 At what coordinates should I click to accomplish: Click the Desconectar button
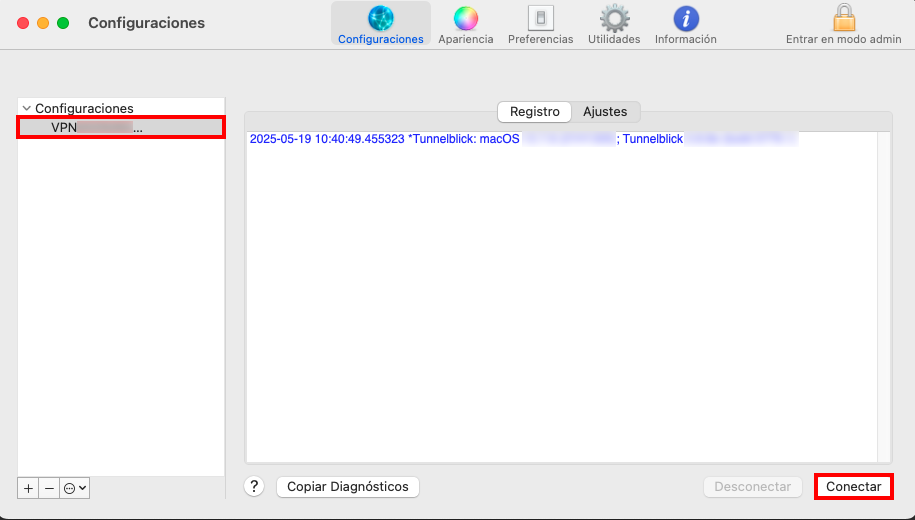click(753, 487)
